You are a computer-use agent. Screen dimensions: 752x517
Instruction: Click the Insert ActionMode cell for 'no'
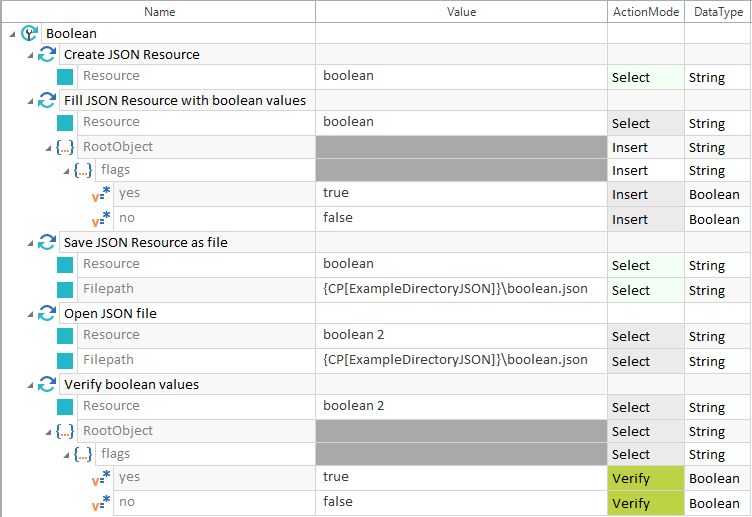pyautogui.click(x=645, y=219)
